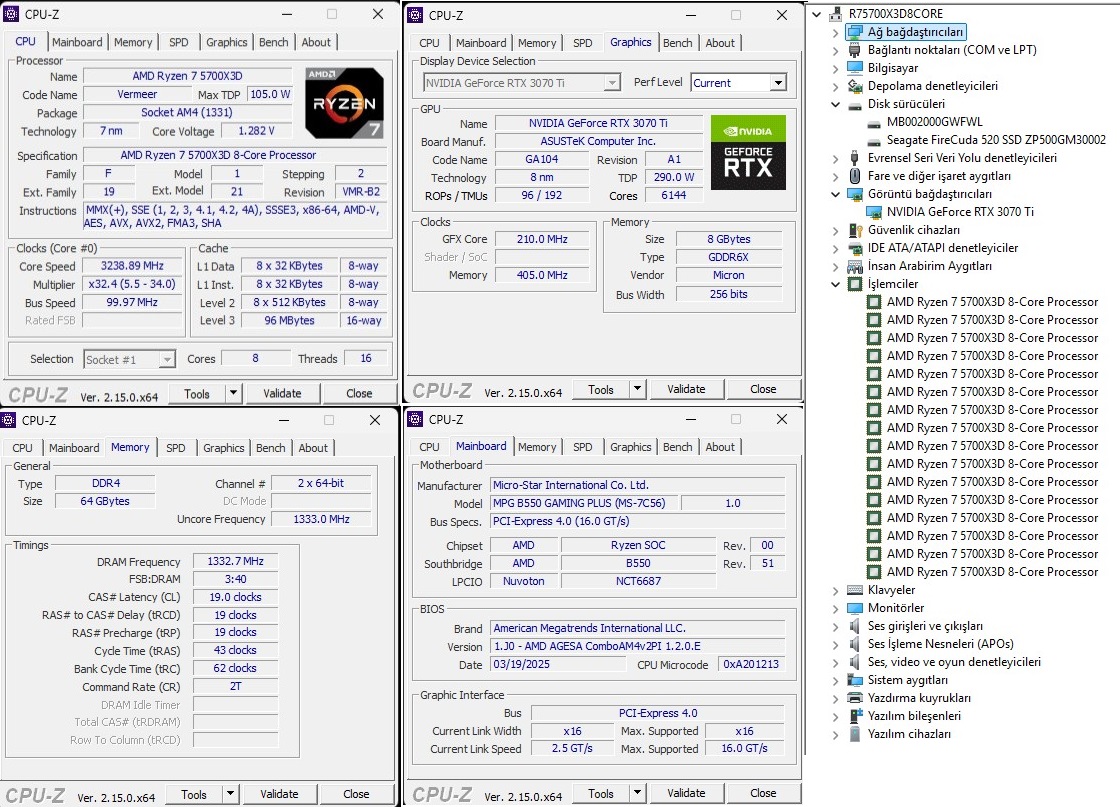Click the Sistem aygıtları icon
This screenshot has width=1120, height=807.
click(854, 680)
